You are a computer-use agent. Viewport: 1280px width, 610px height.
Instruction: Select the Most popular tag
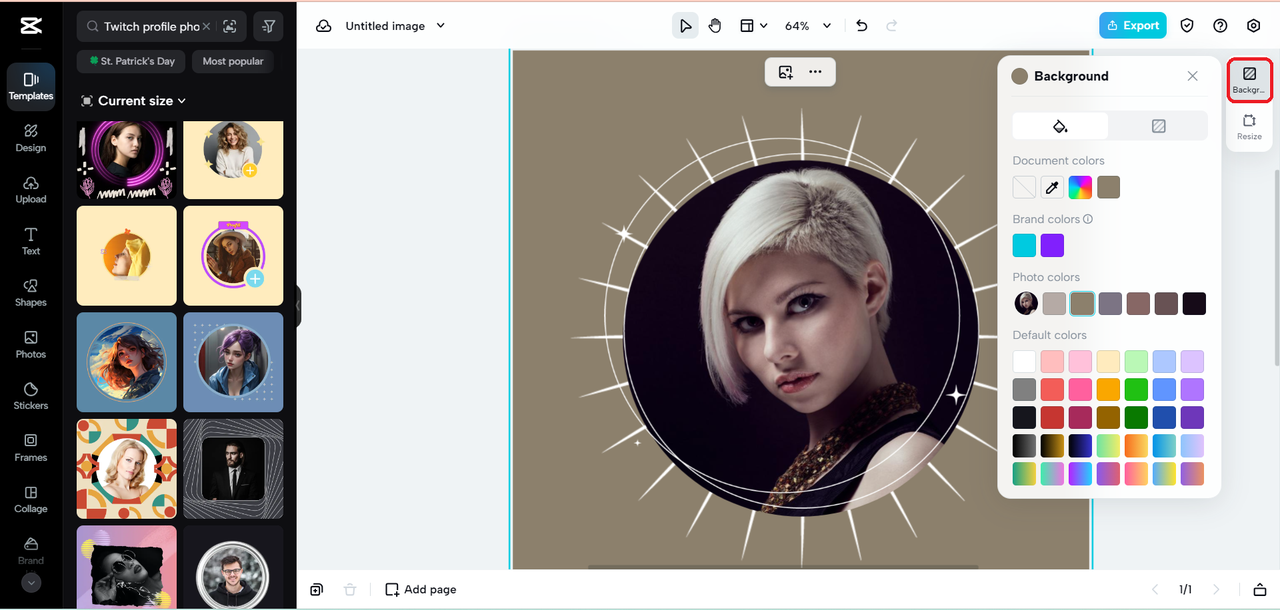233,61
